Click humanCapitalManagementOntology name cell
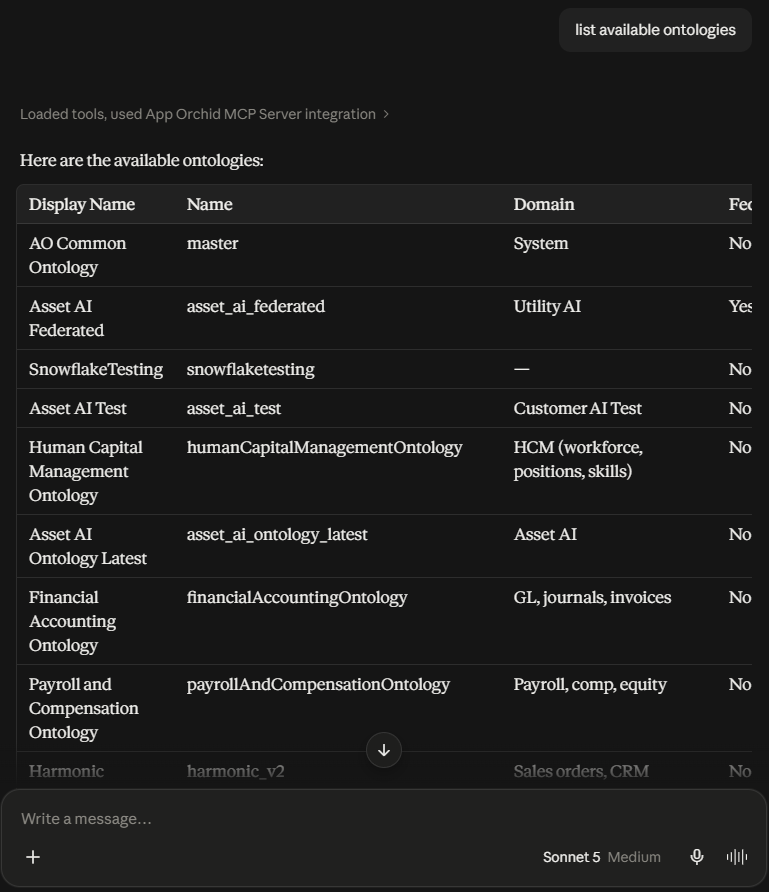The image size is (769, 892). tap(325, 448)
